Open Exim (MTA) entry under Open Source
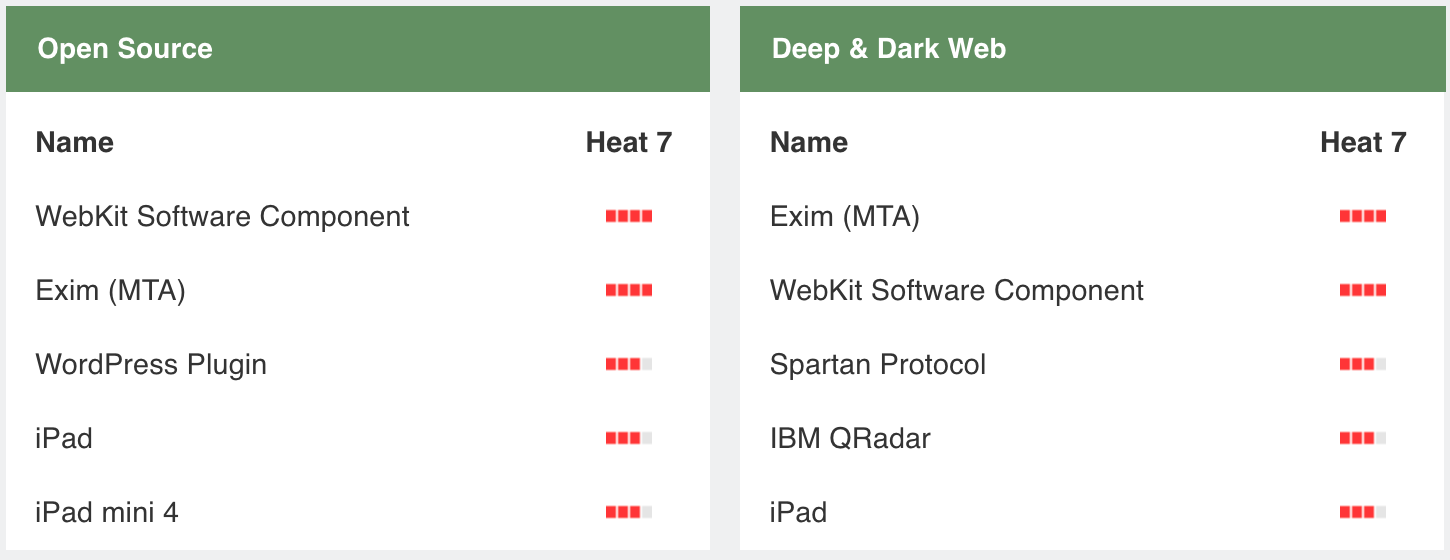The image size is (1450, 560). [110, 291]
